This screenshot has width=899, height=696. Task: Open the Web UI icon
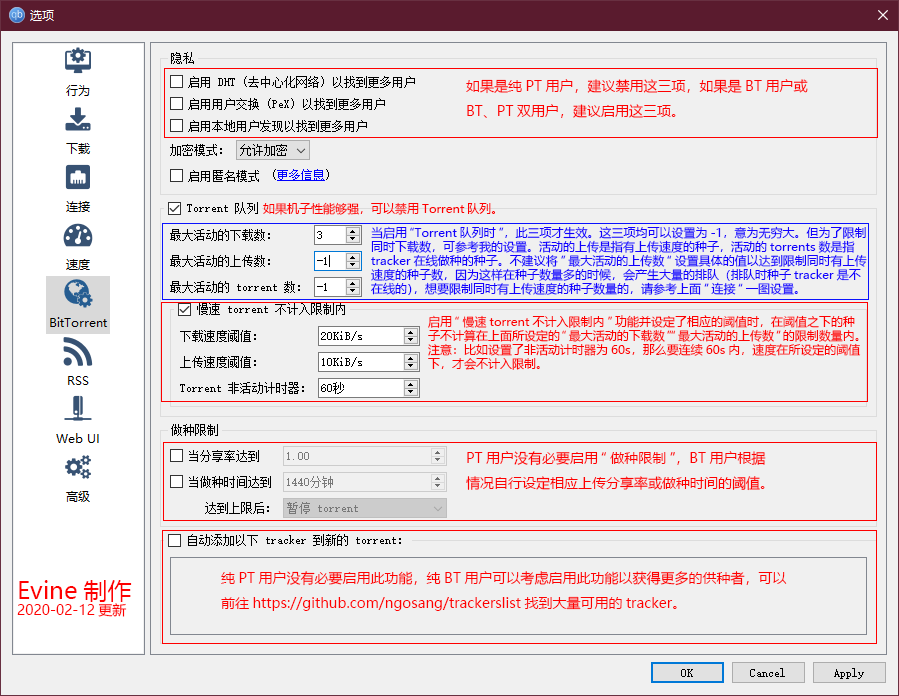77,409
